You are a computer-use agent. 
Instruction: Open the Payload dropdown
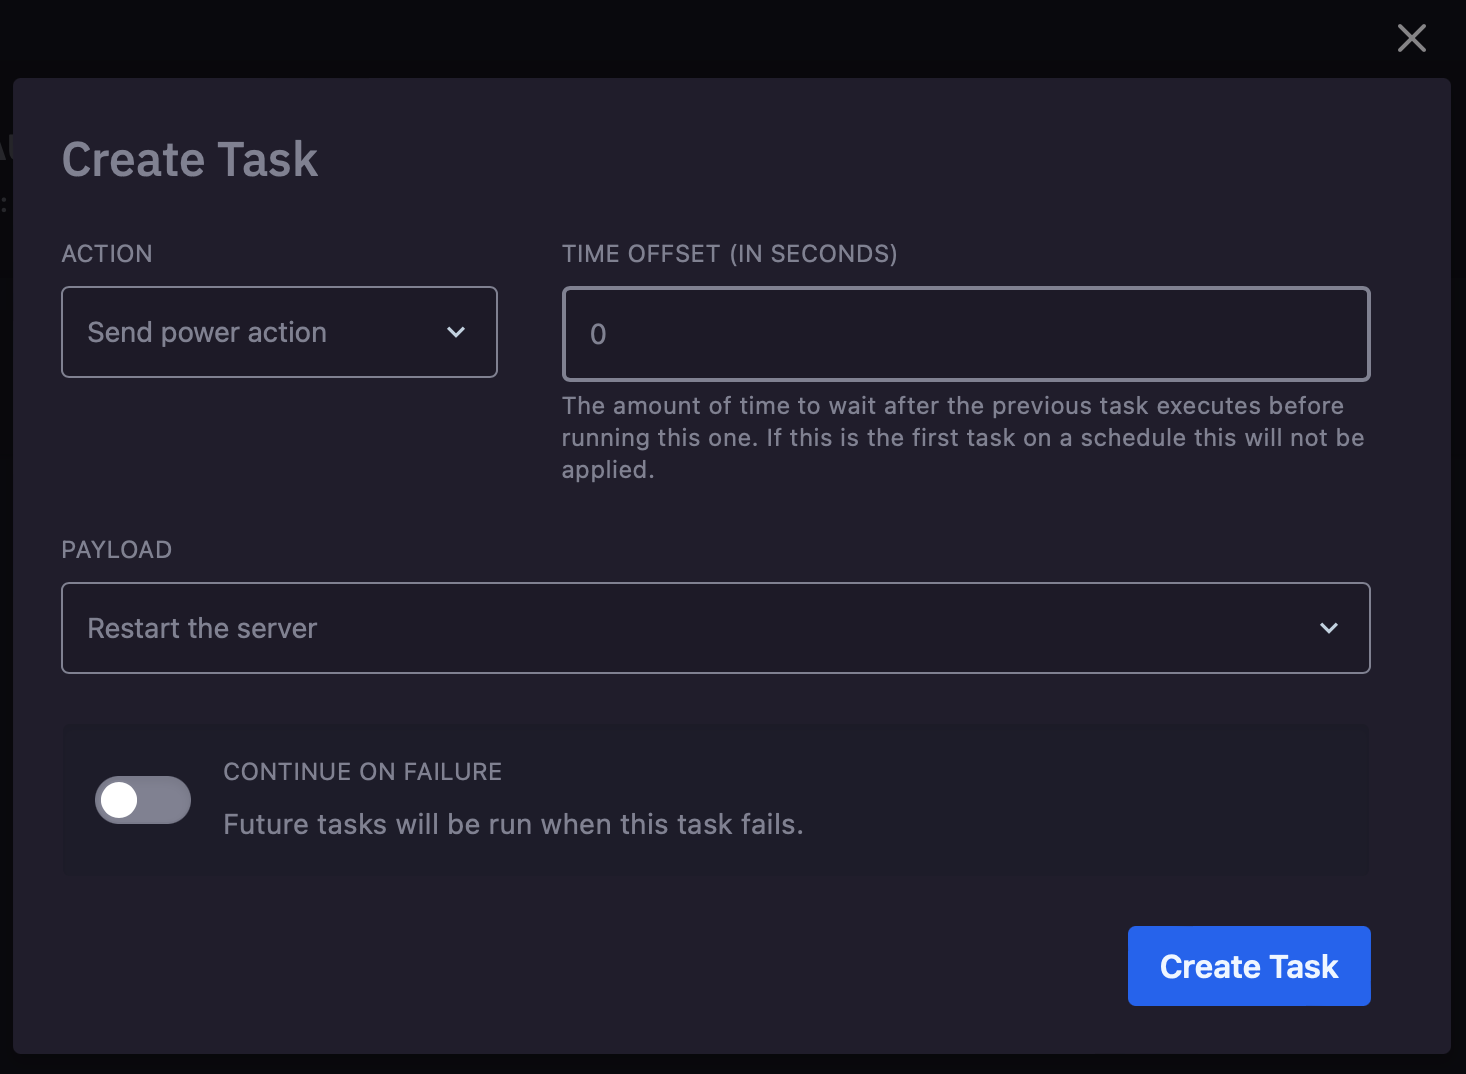[x=715, y=628]
